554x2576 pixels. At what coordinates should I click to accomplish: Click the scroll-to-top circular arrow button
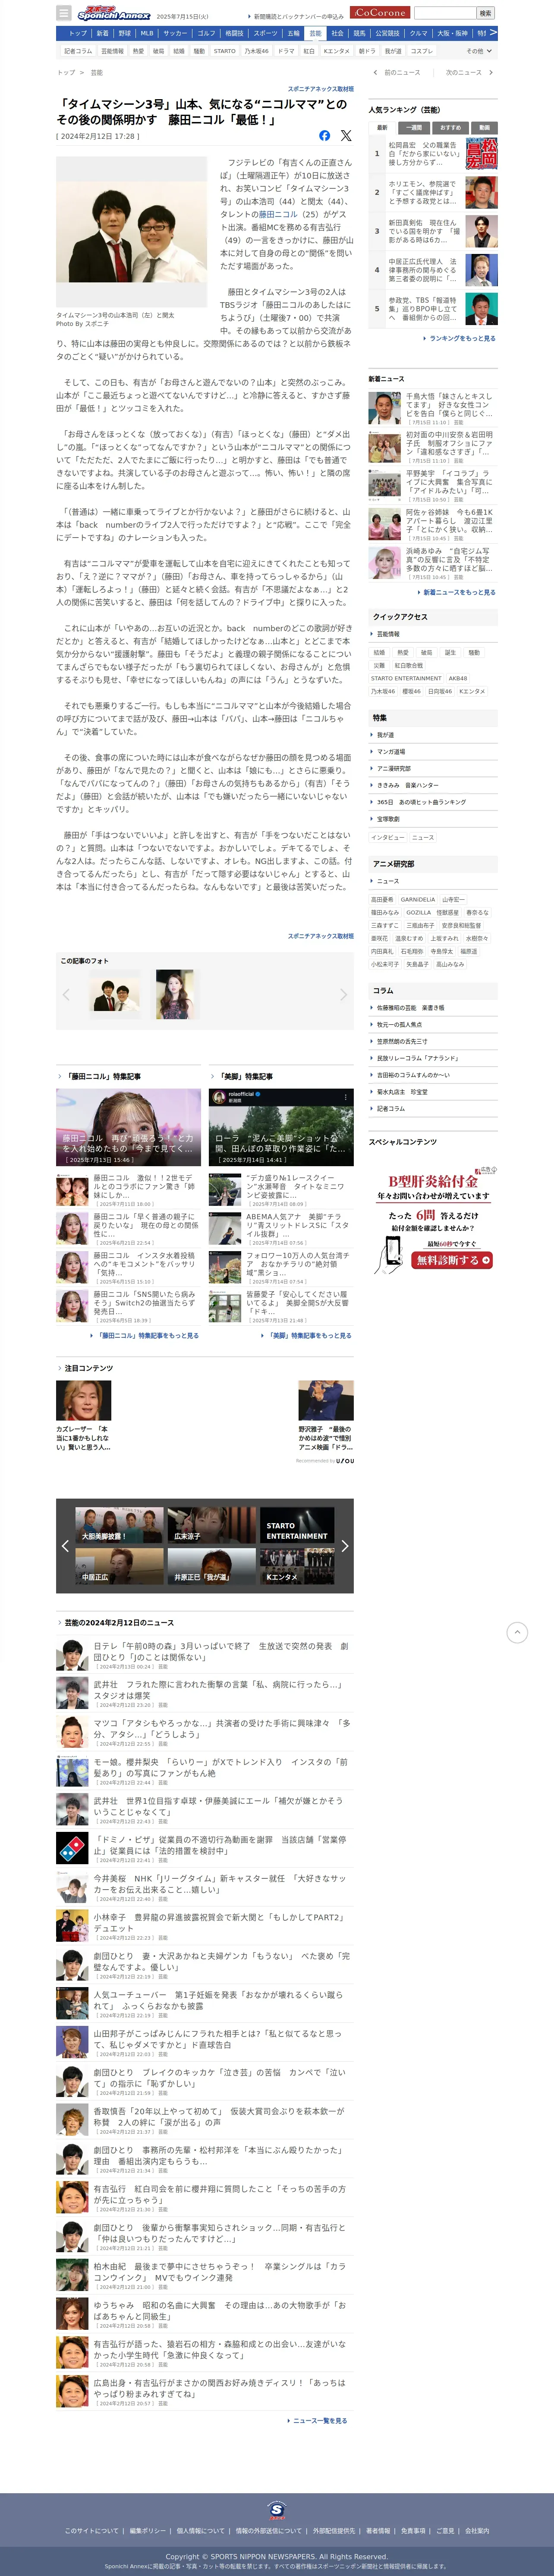(x=517, y=1632)
